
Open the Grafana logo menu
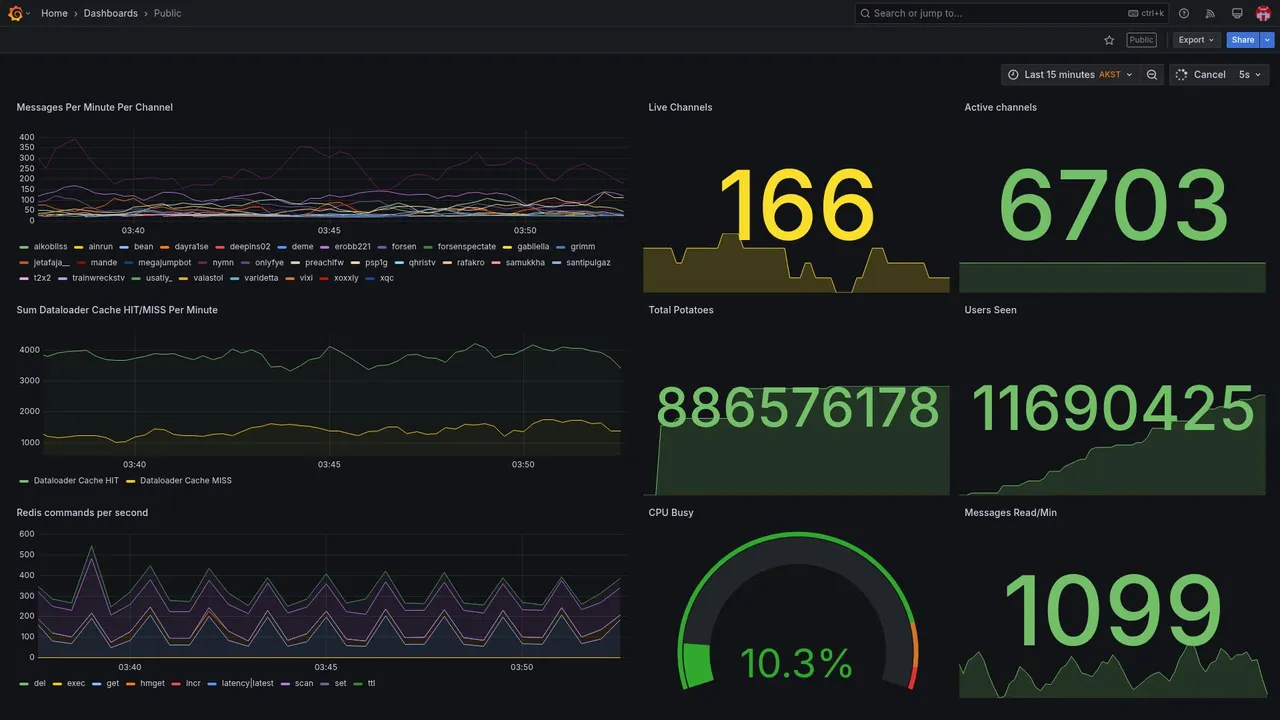pyautogui.click(x=15, y=13)
